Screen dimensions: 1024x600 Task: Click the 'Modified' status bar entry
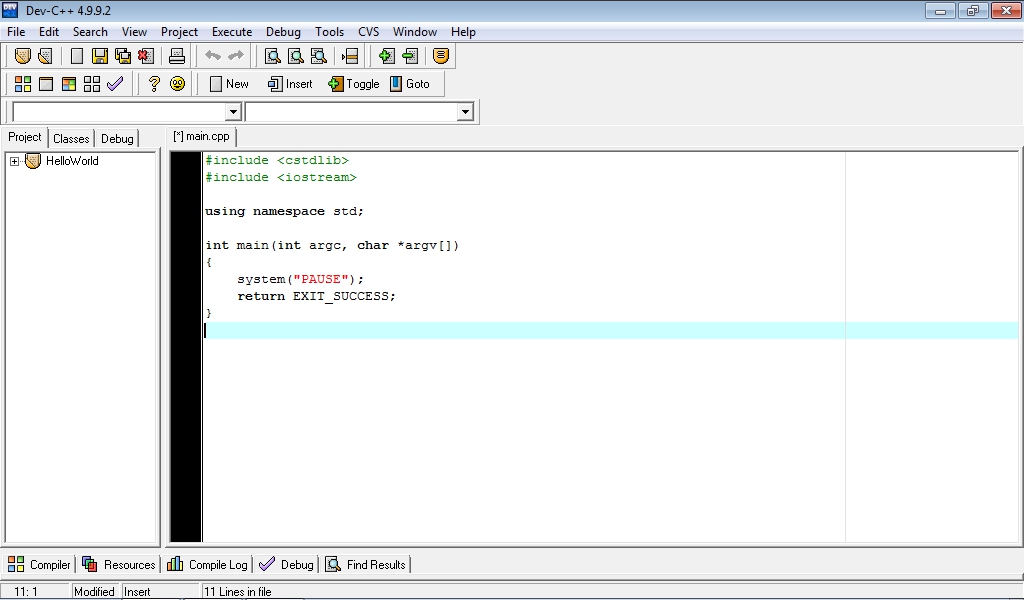click(94, 592)
